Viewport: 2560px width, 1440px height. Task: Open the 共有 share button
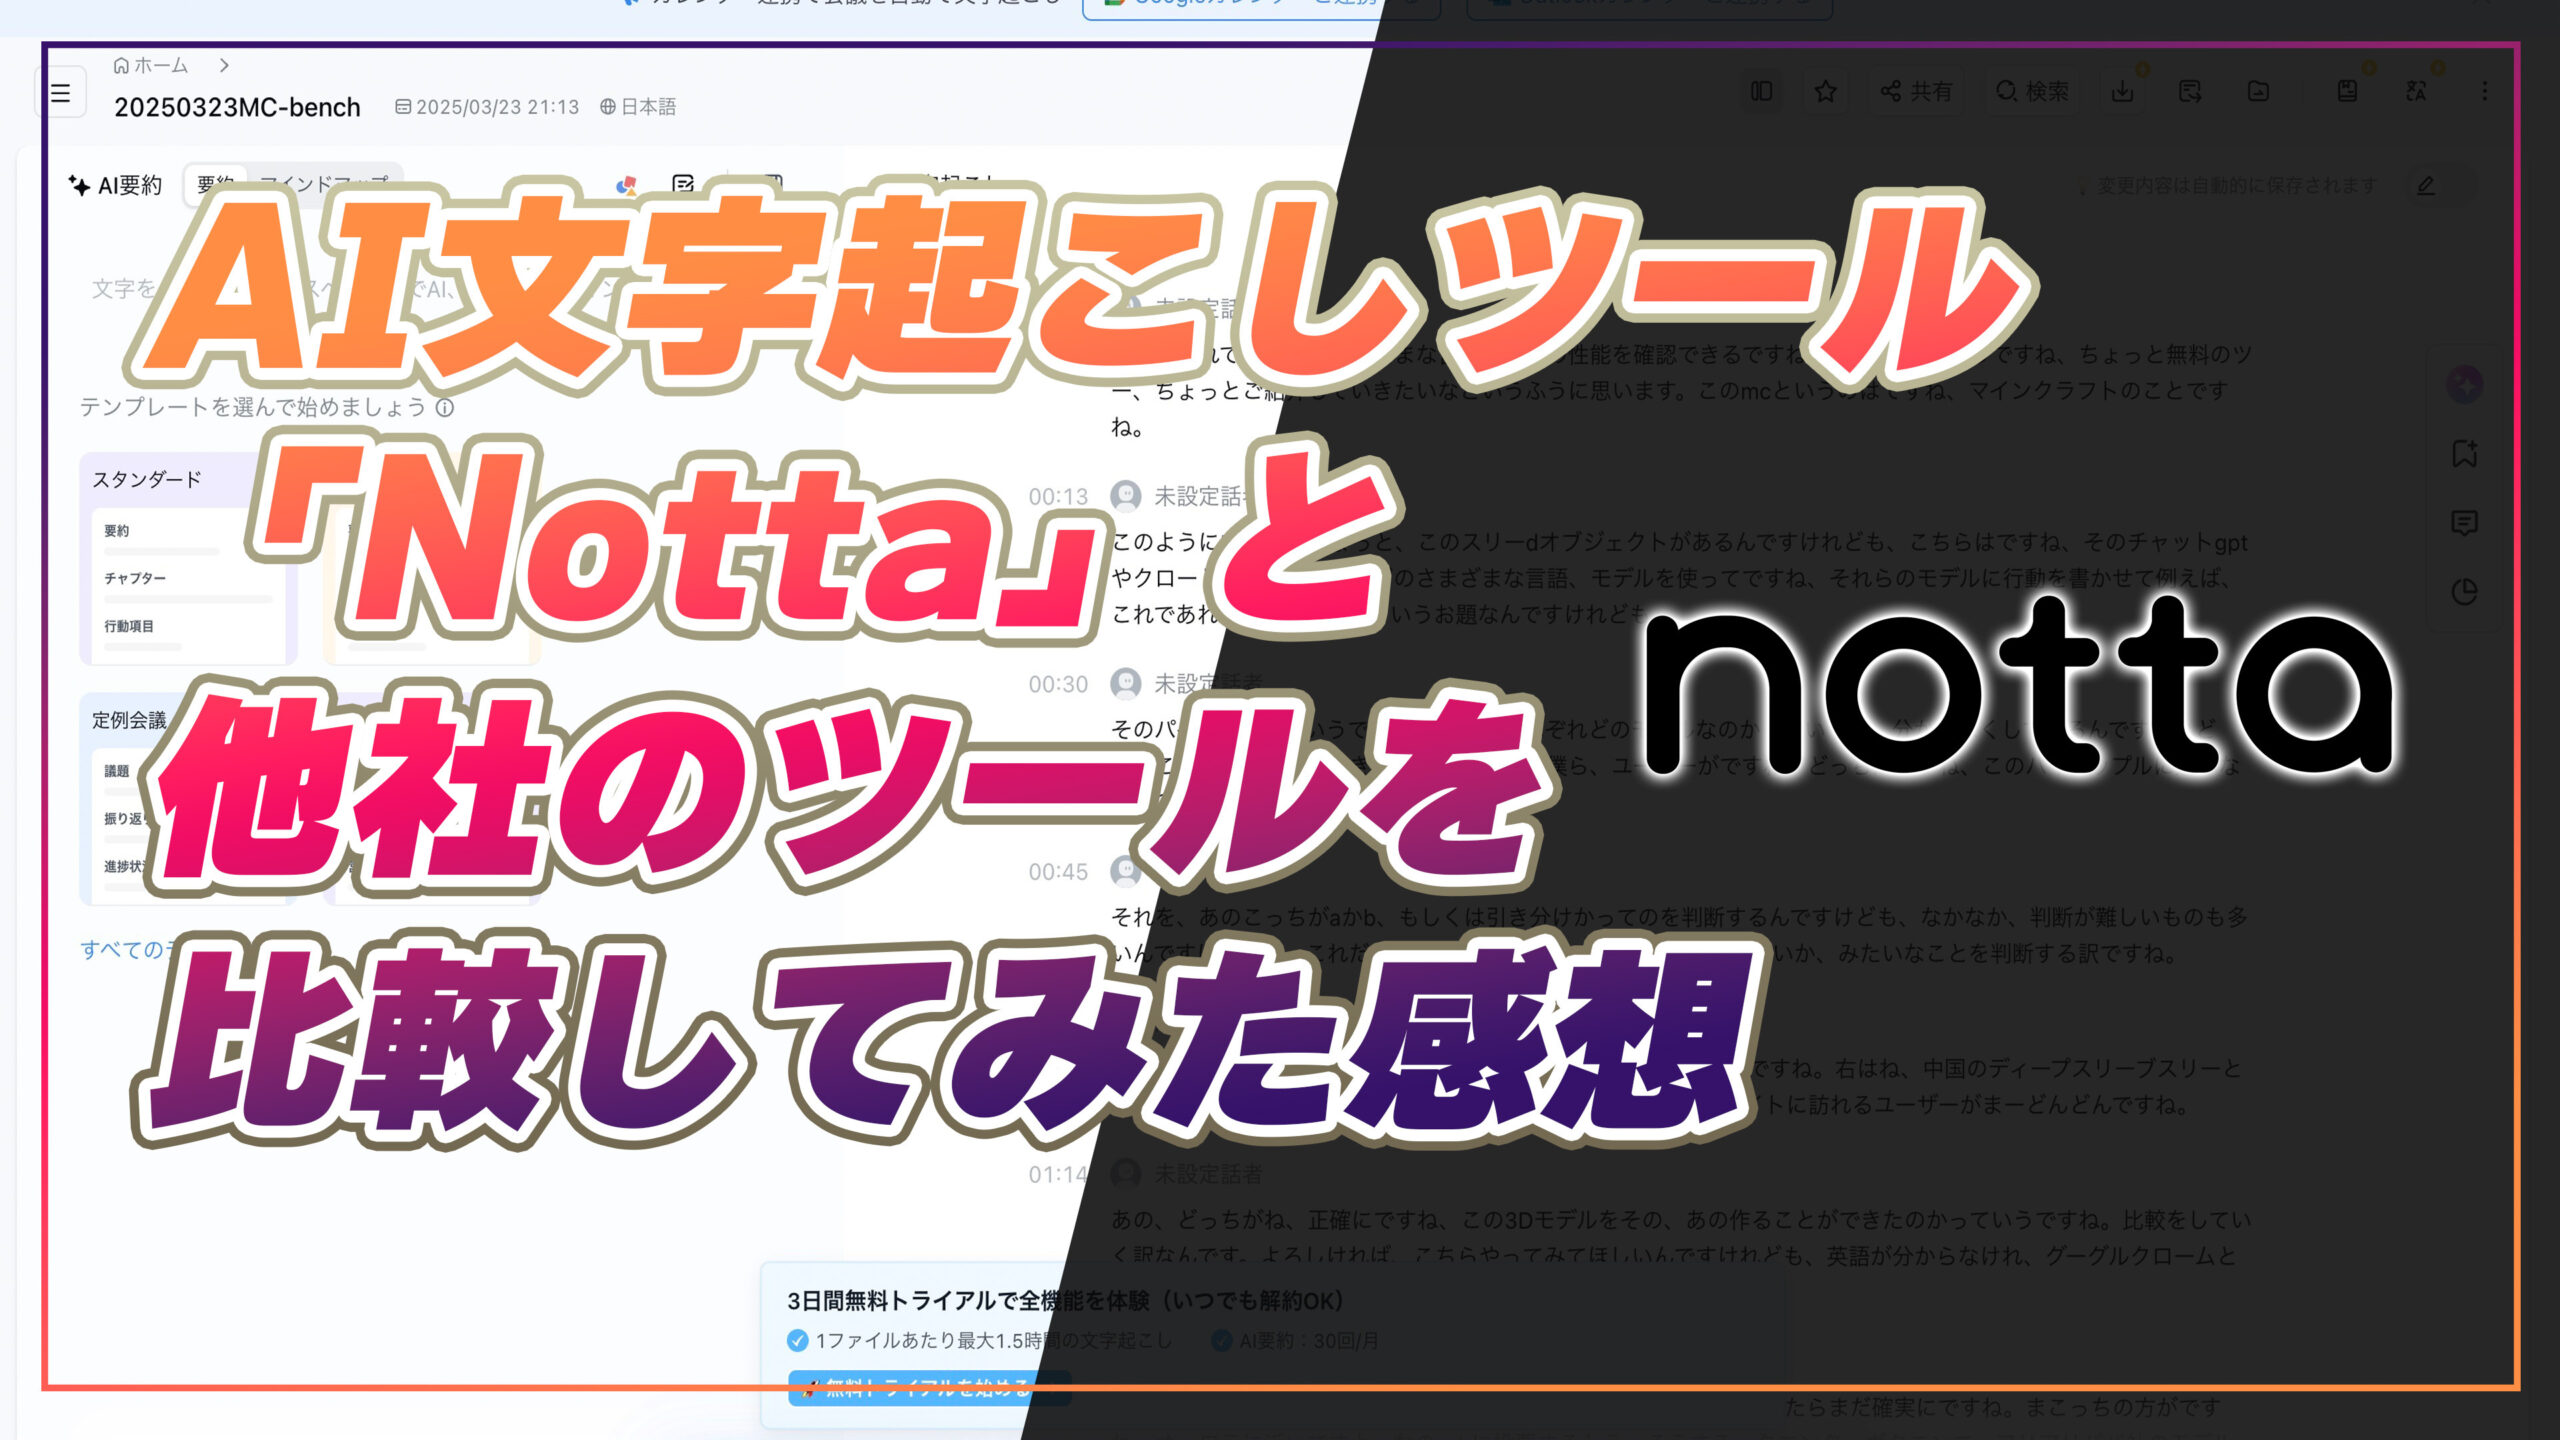coord(1915,92)
